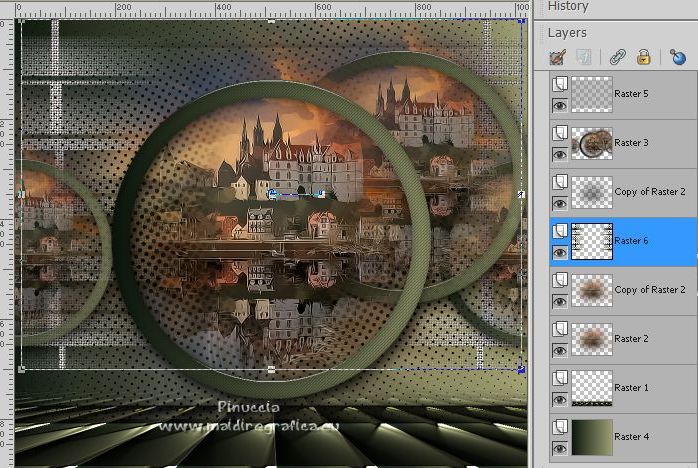Click the right-middle handle of the transform box

click(521, 195)
